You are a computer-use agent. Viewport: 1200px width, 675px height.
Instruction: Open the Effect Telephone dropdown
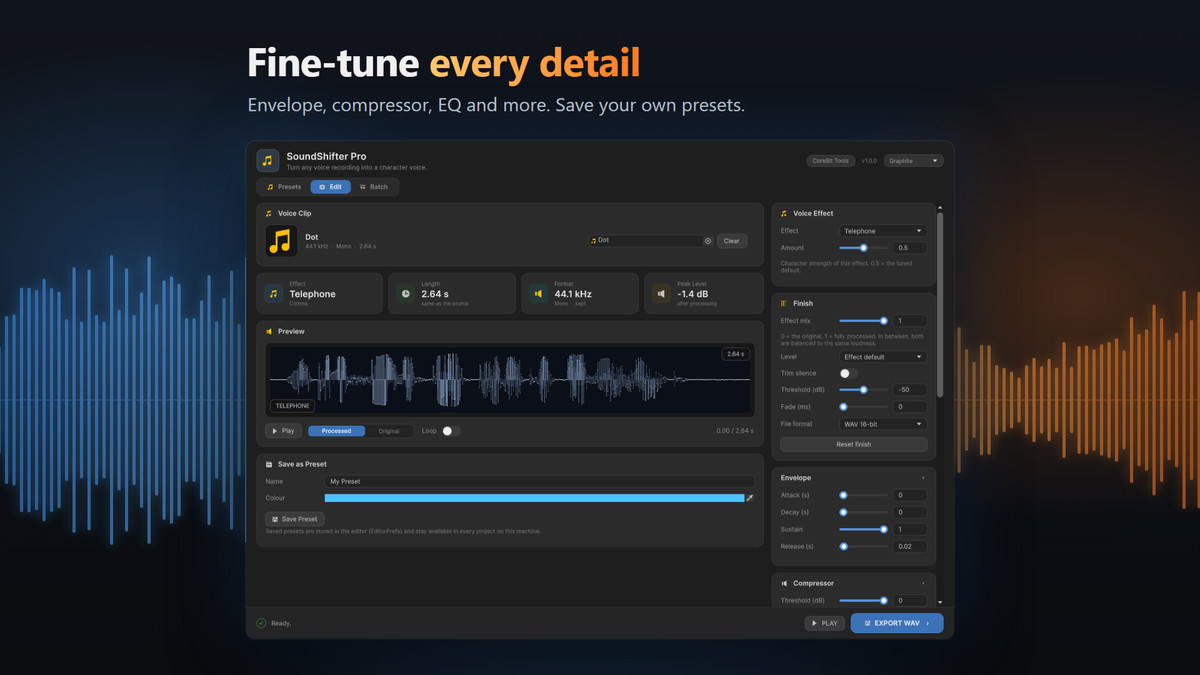pyautogui.click(x=882, y=231)
